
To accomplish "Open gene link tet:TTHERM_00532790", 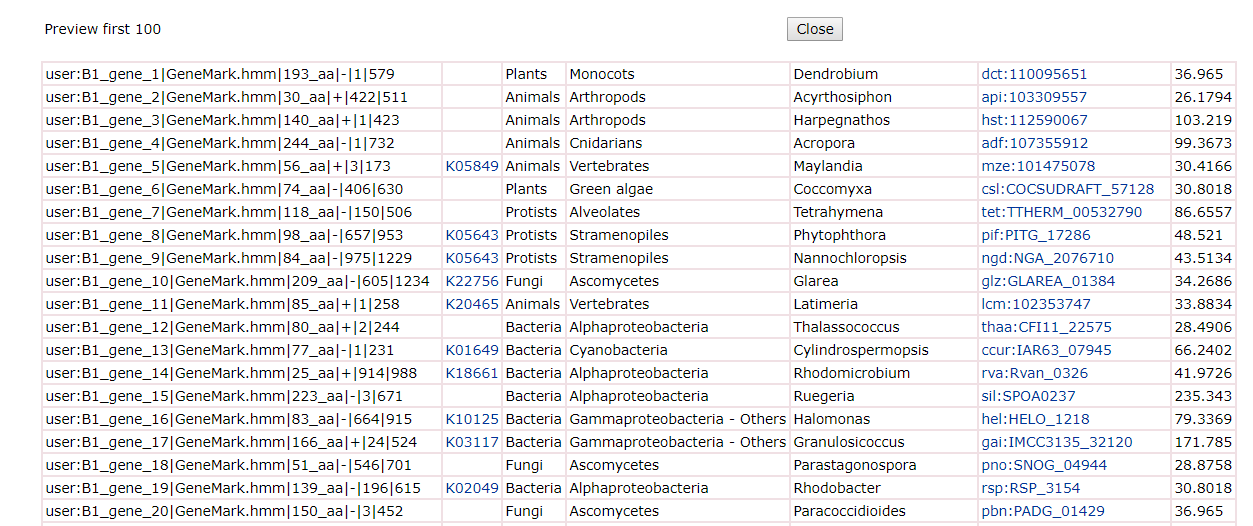I will click(1062, 212).
